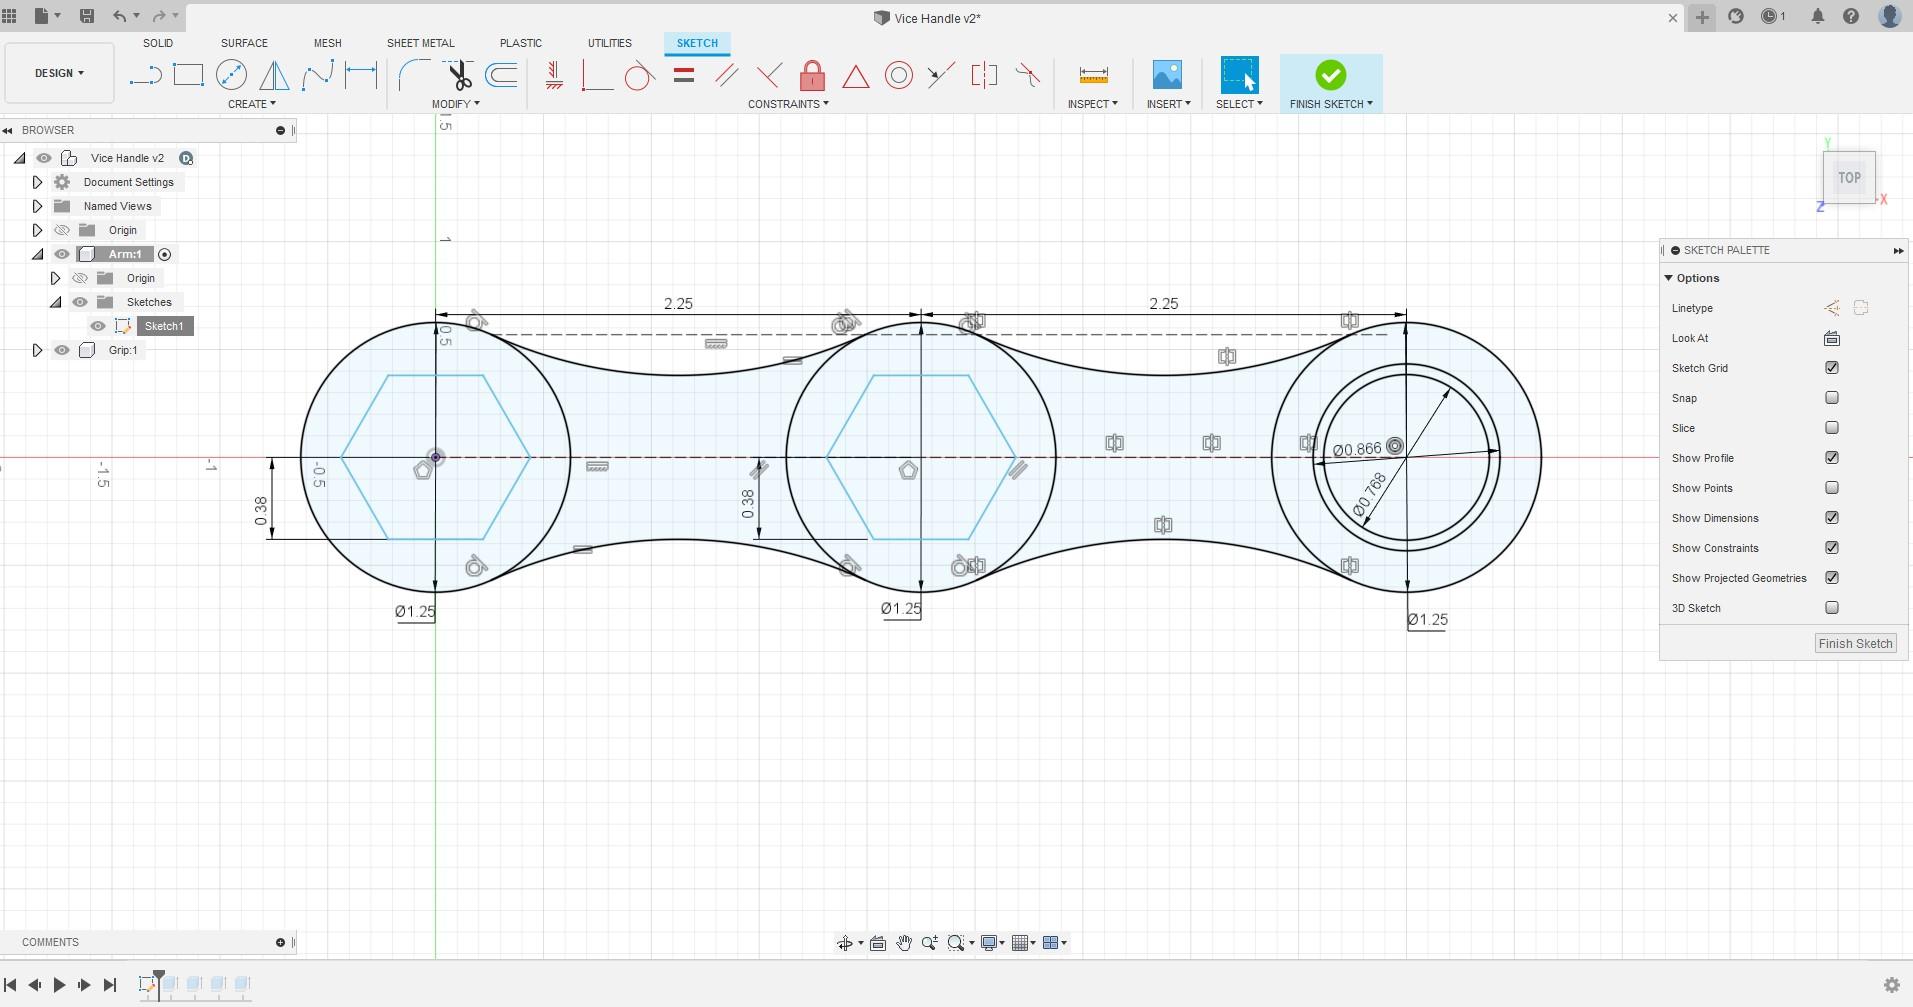Screen dimensions: 1913x1007
Task: Click the Insert Image icon
Action: pos(1167,75)
